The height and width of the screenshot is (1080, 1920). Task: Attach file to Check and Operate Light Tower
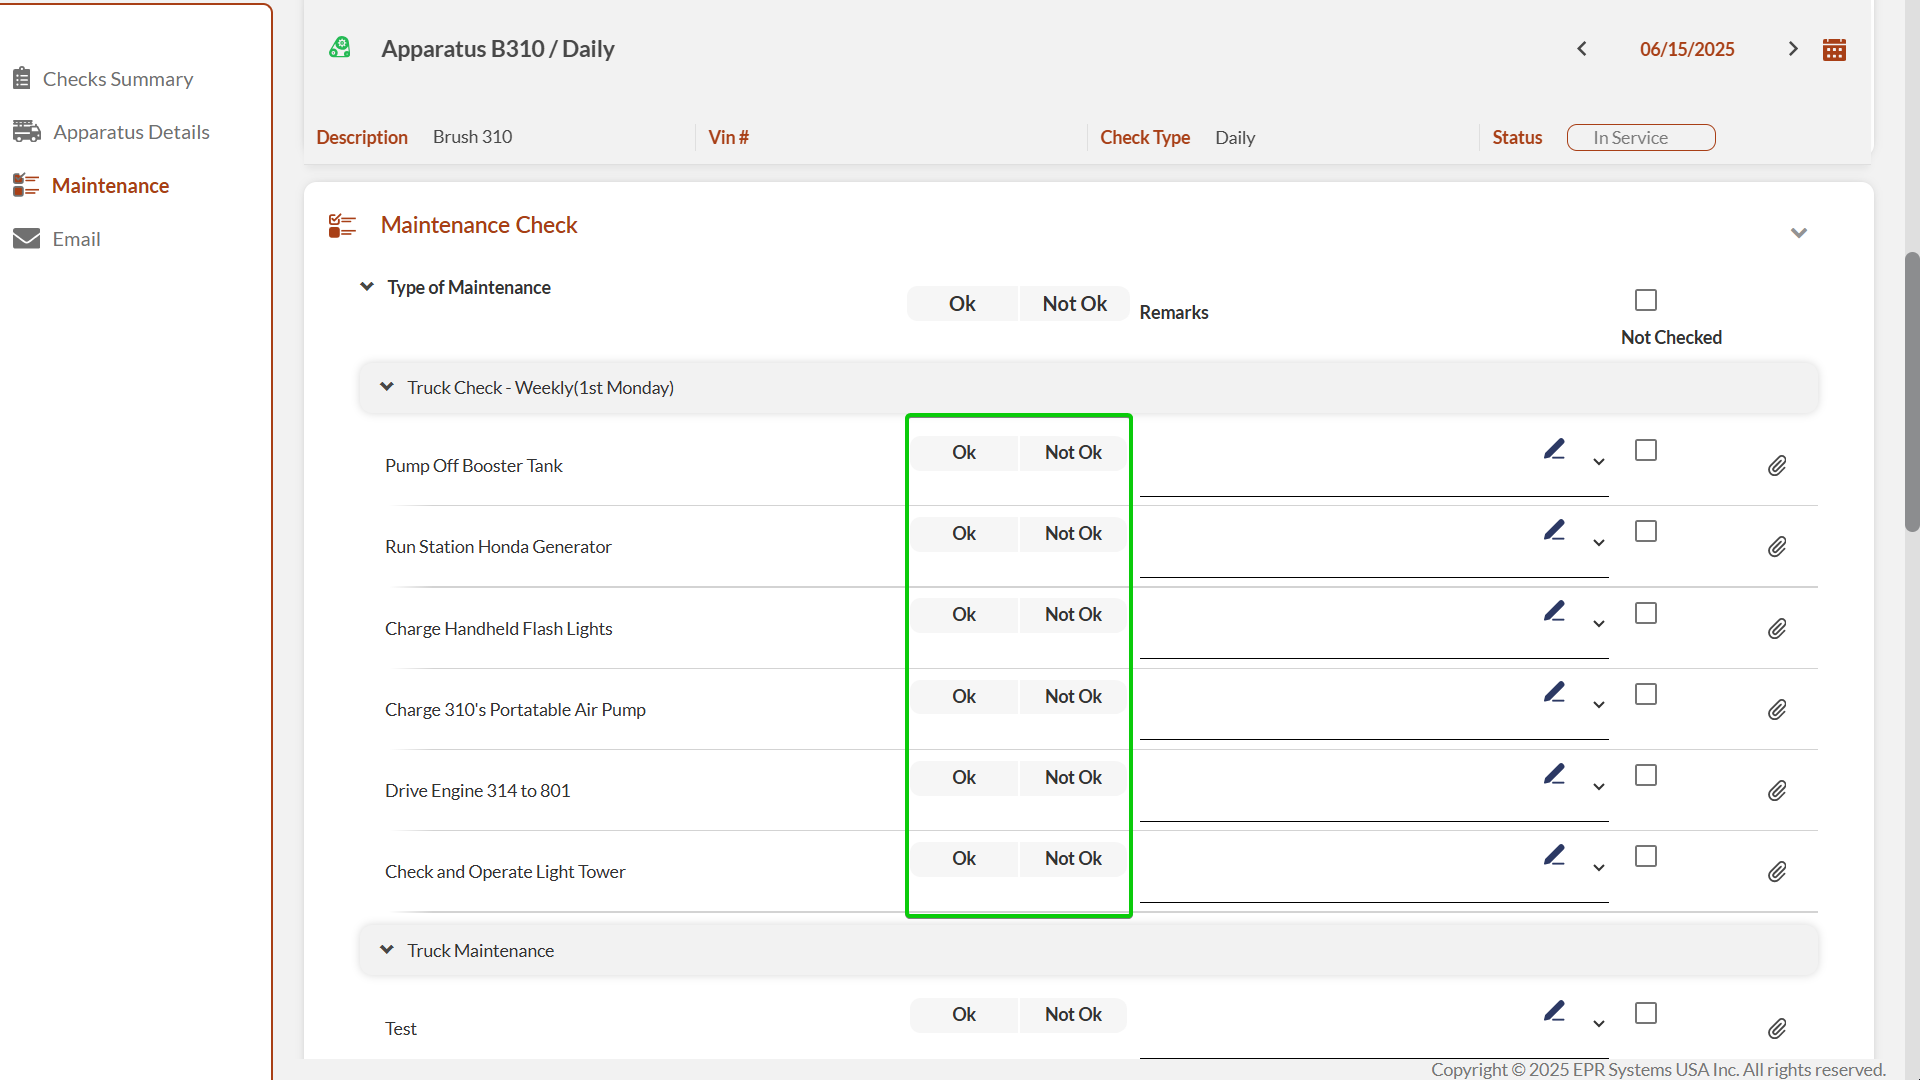click(1777, 872)
